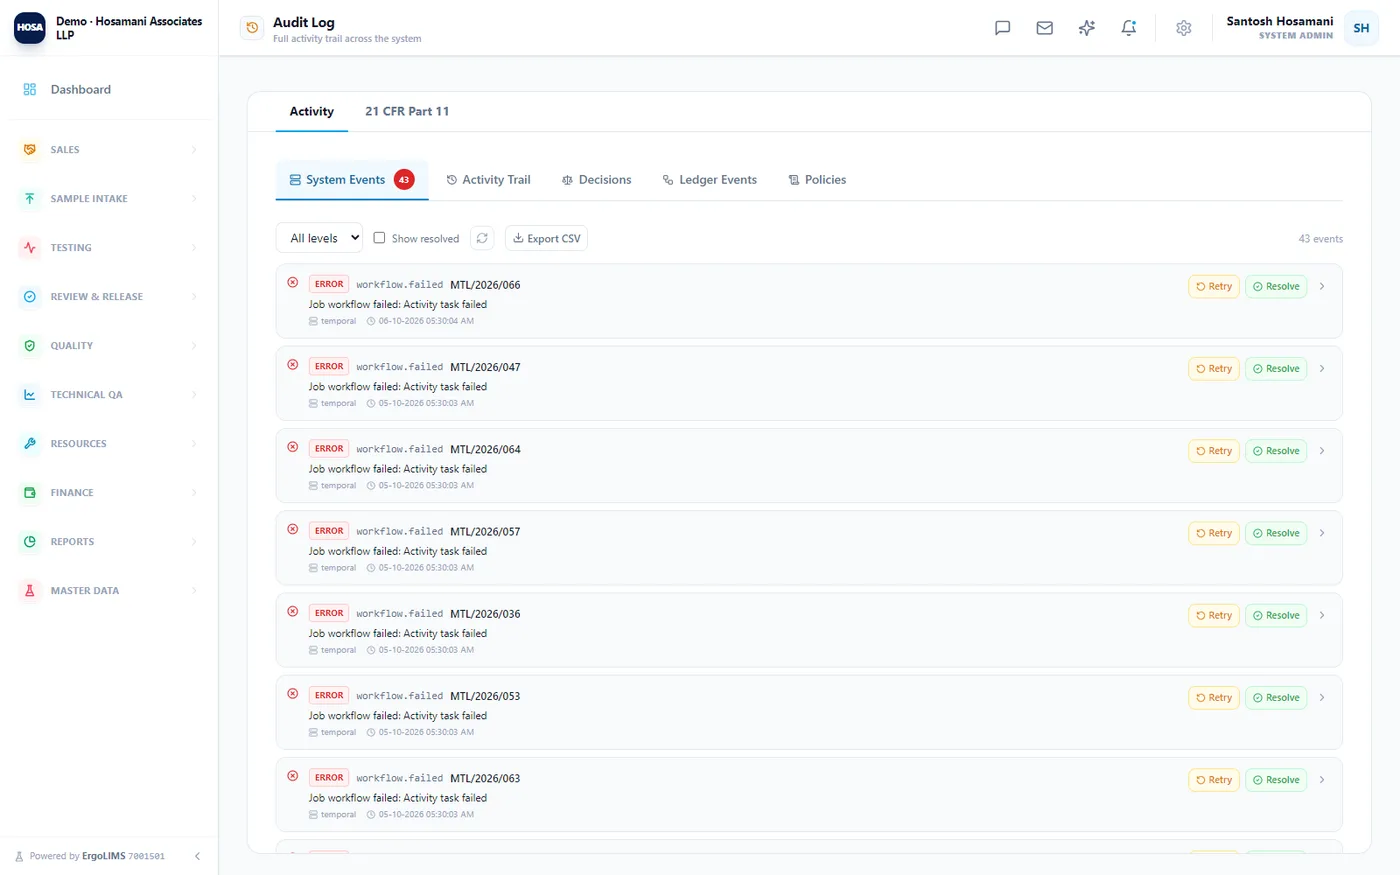Click the Quality shield icon
The image size is (1400, 875).
tap(30, 345)
